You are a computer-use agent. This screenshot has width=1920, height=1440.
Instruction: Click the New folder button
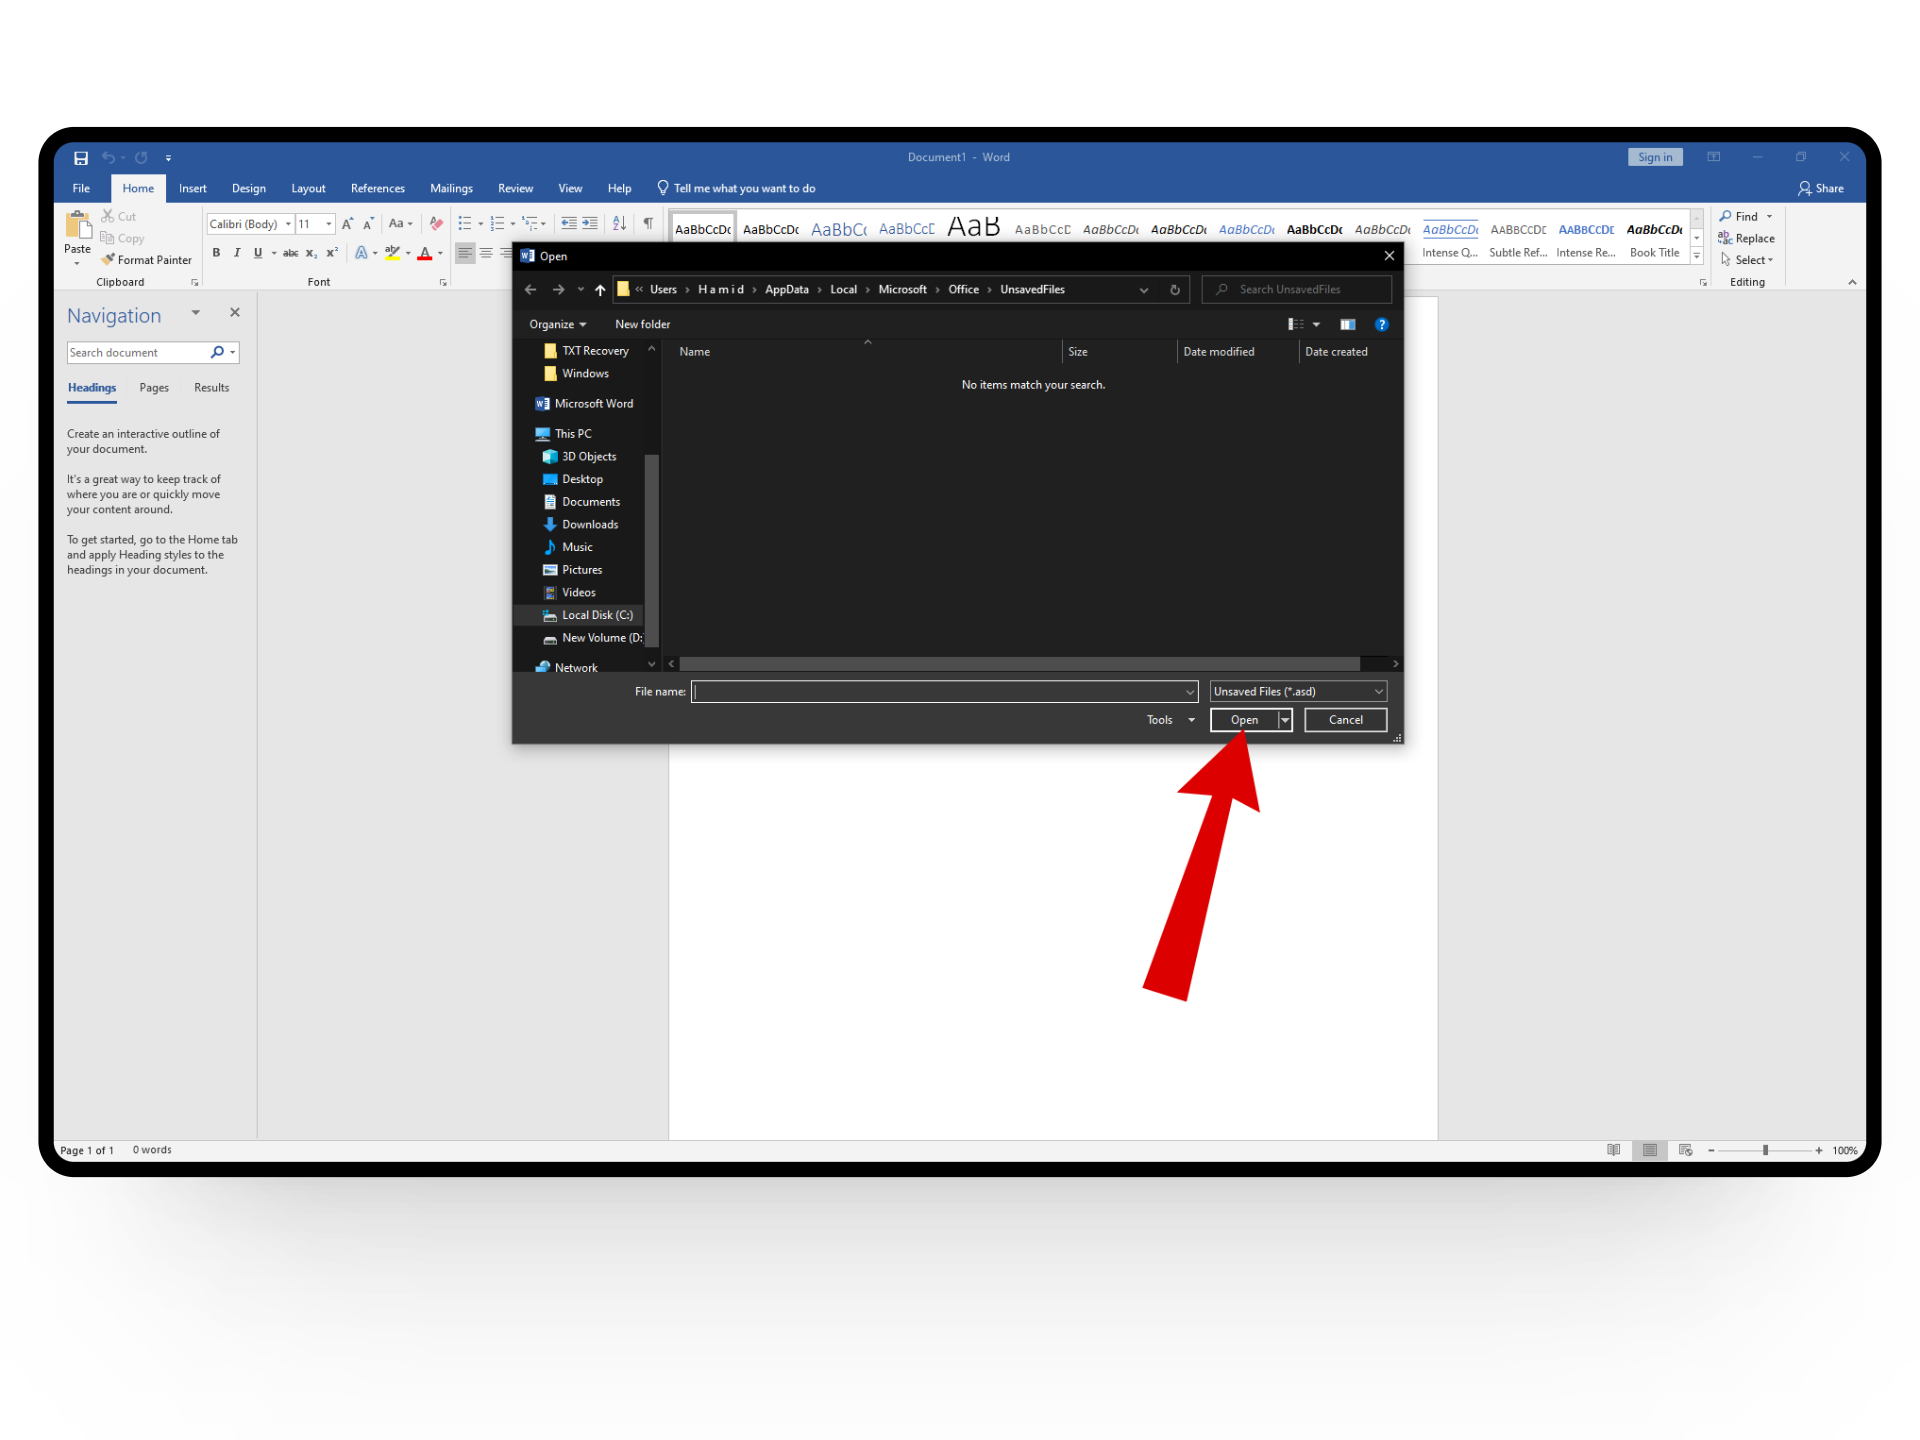[642, 325]
